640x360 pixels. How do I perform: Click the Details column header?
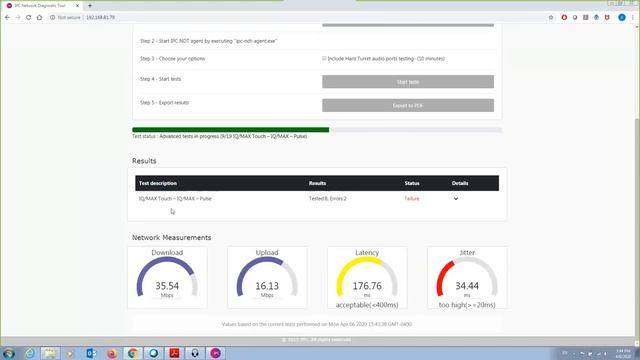click(460, 183)
